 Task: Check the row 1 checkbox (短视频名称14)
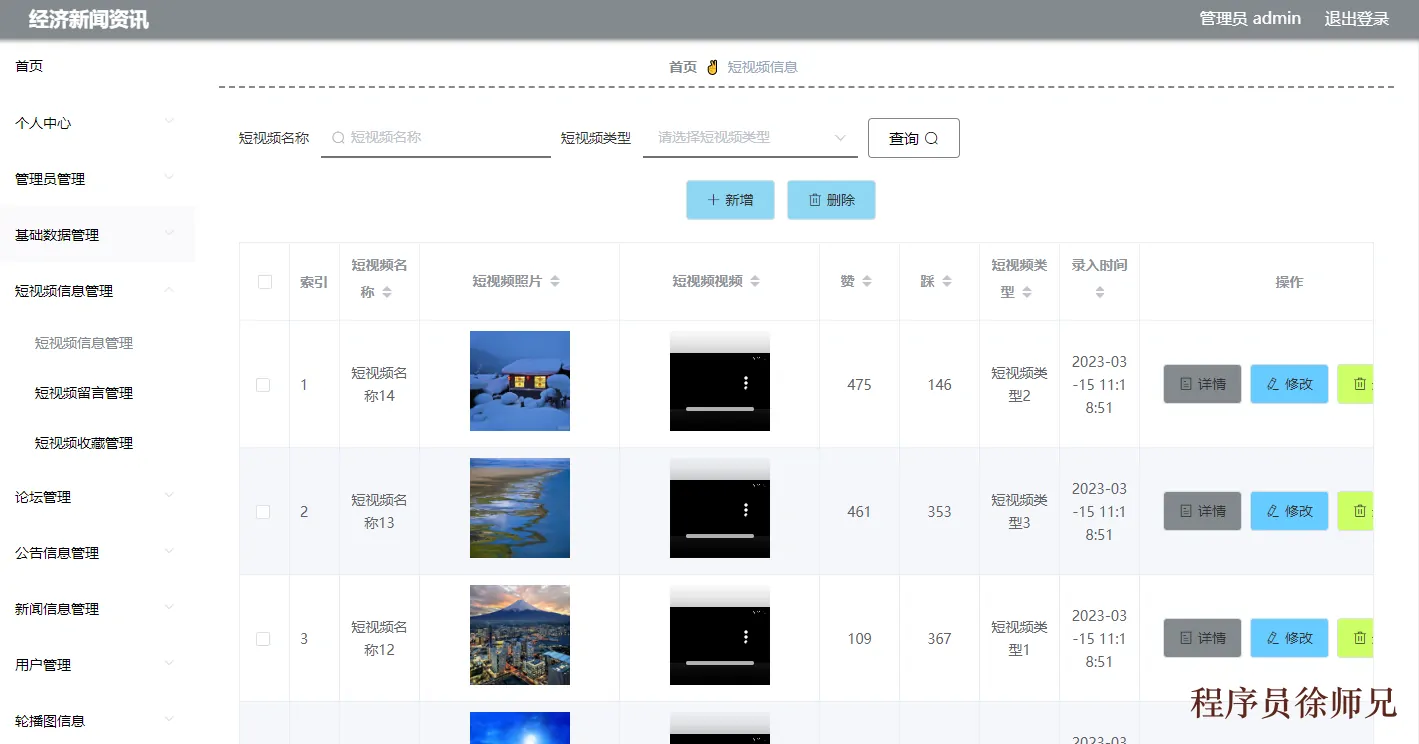click(263, 385)
